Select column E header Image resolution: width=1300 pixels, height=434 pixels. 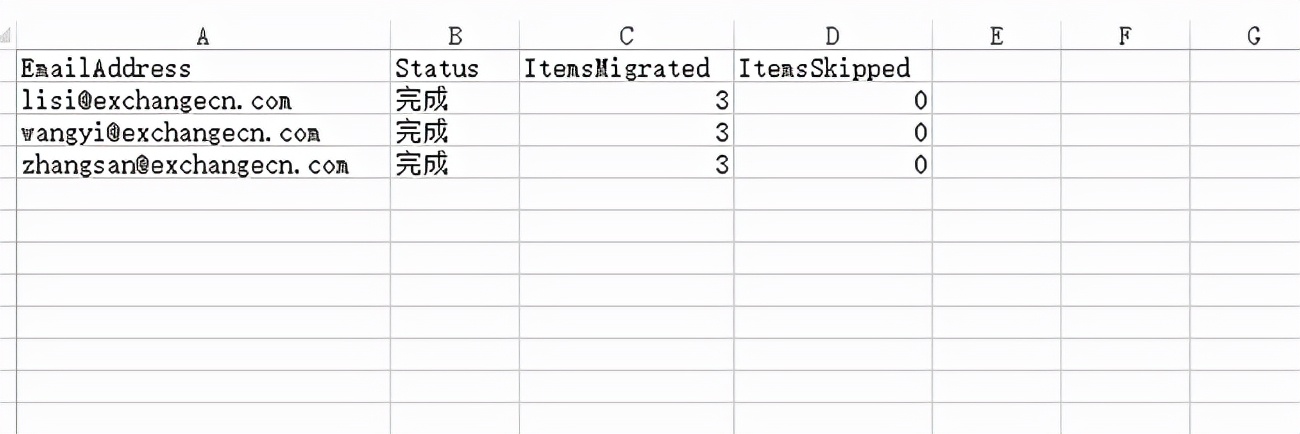pos(996,36)
